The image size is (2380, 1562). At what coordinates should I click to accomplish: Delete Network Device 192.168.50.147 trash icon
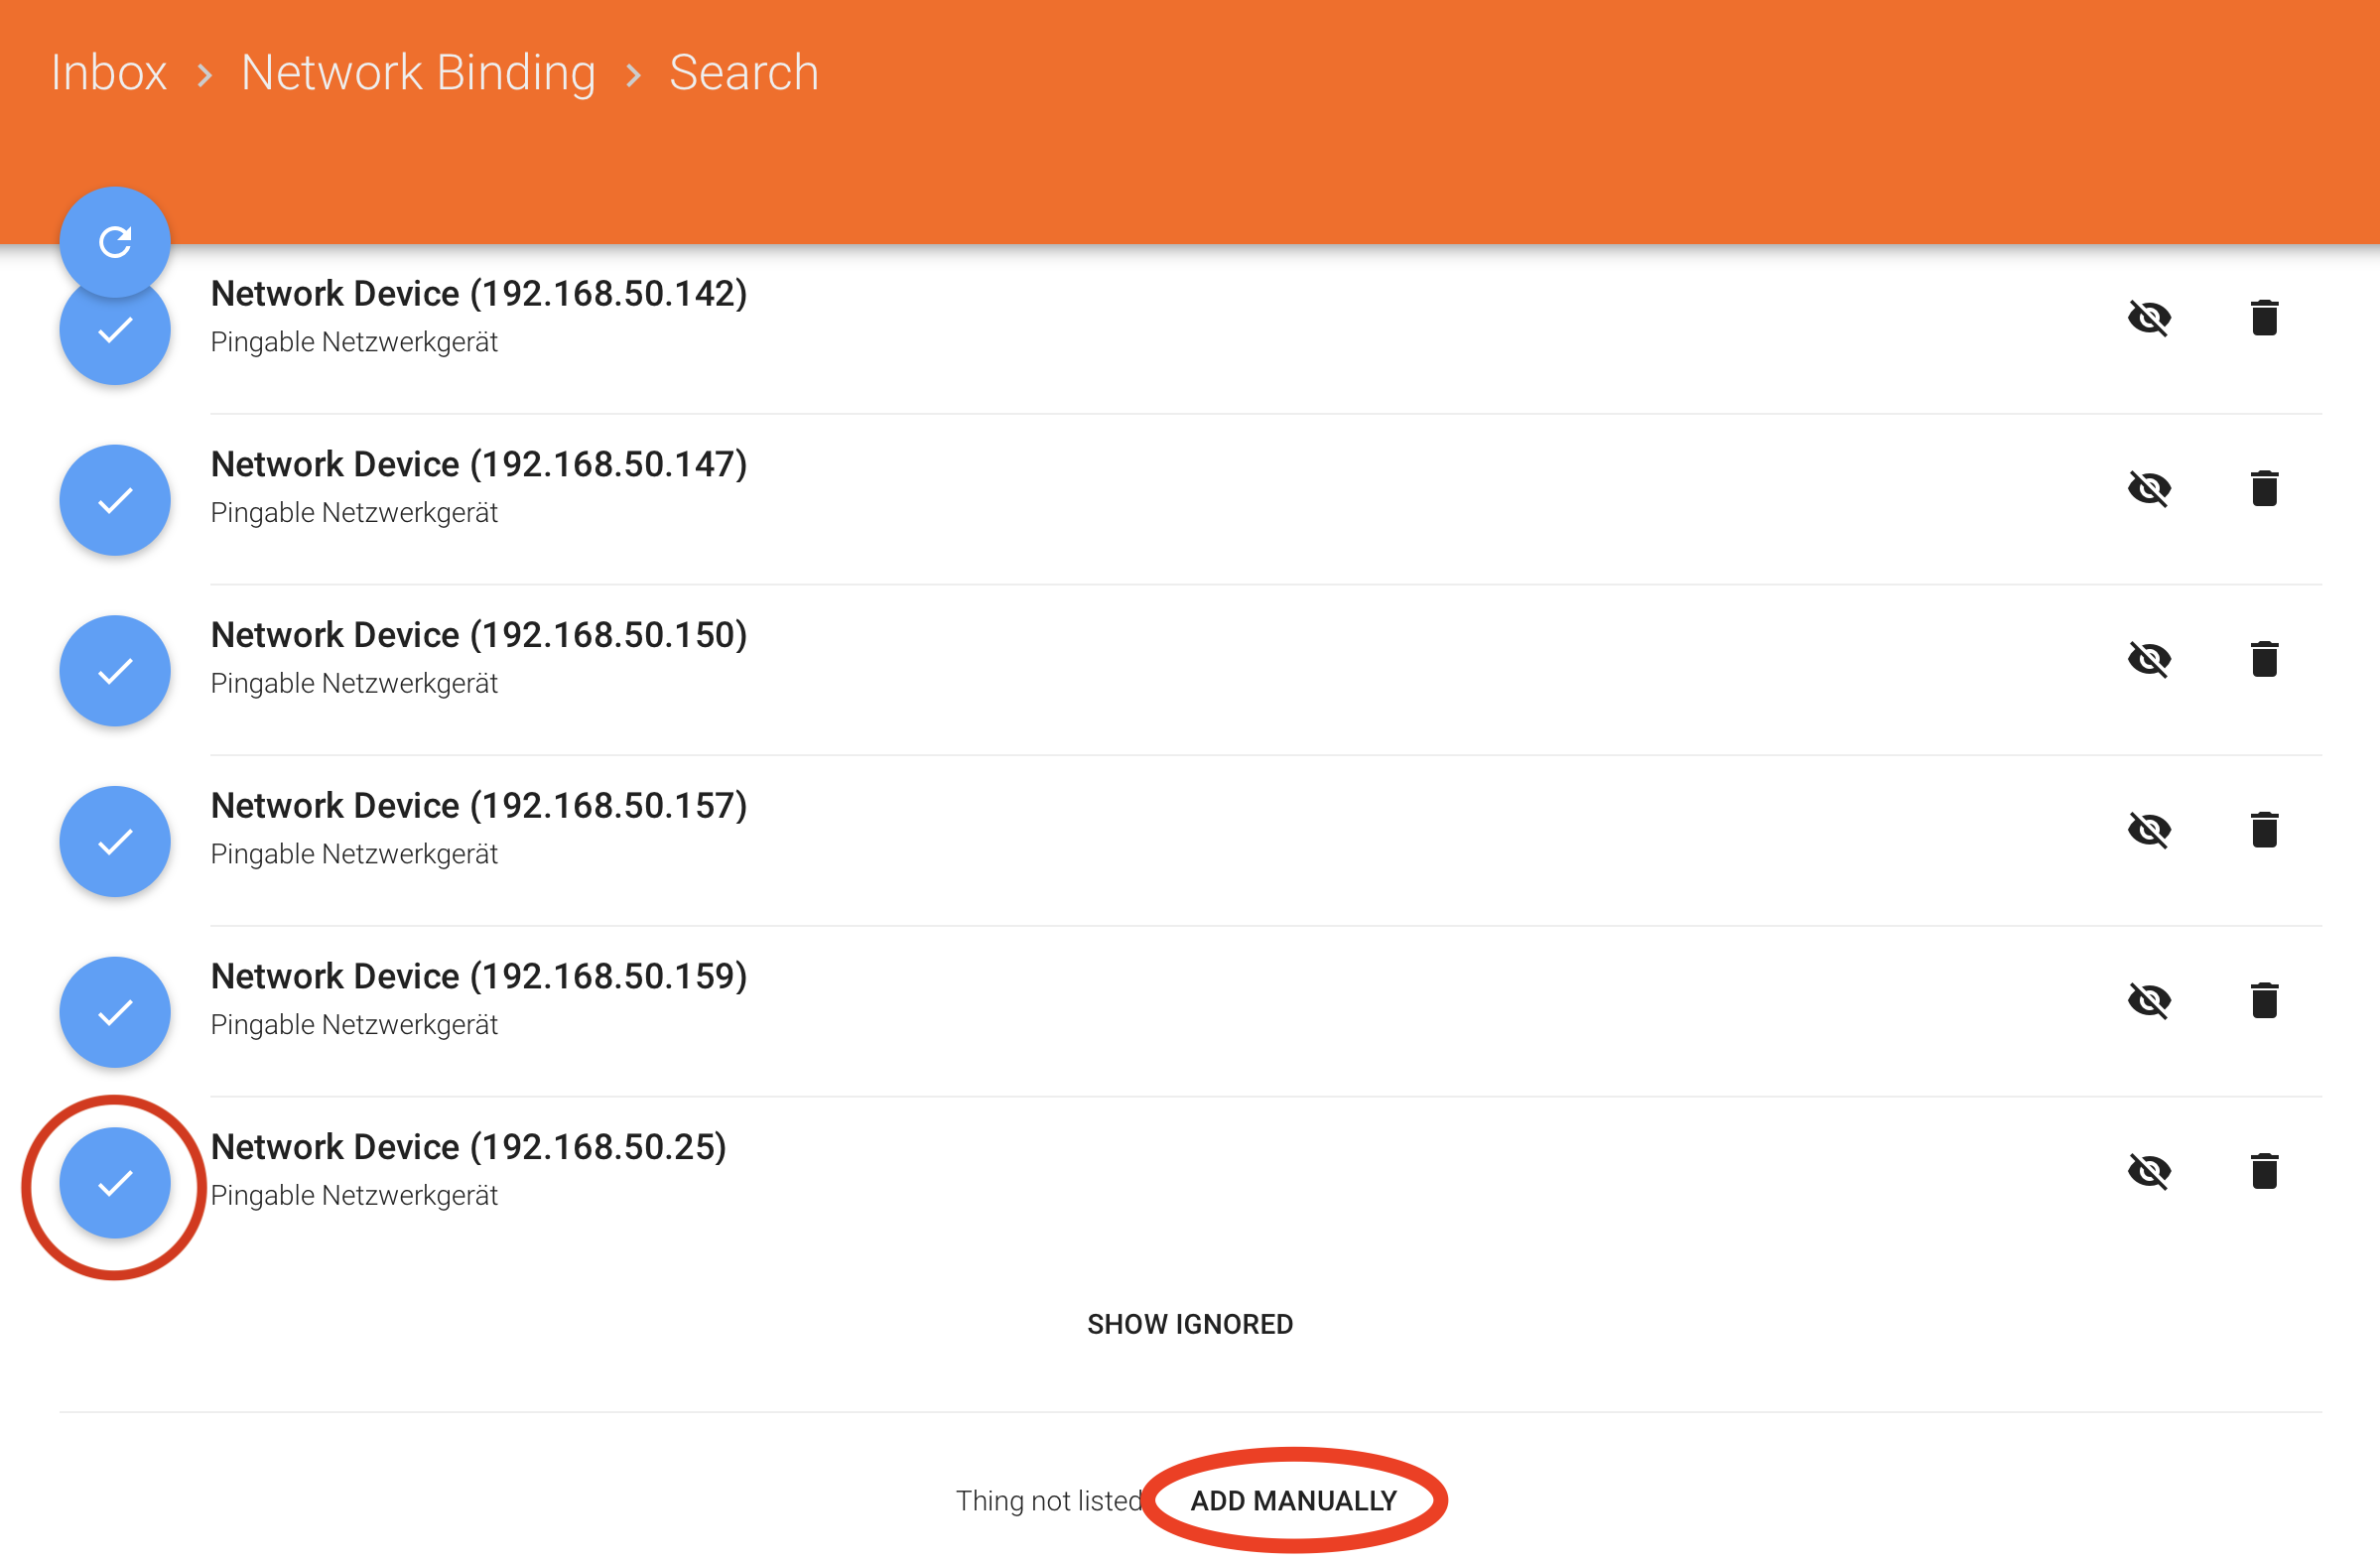point(2265,489)
